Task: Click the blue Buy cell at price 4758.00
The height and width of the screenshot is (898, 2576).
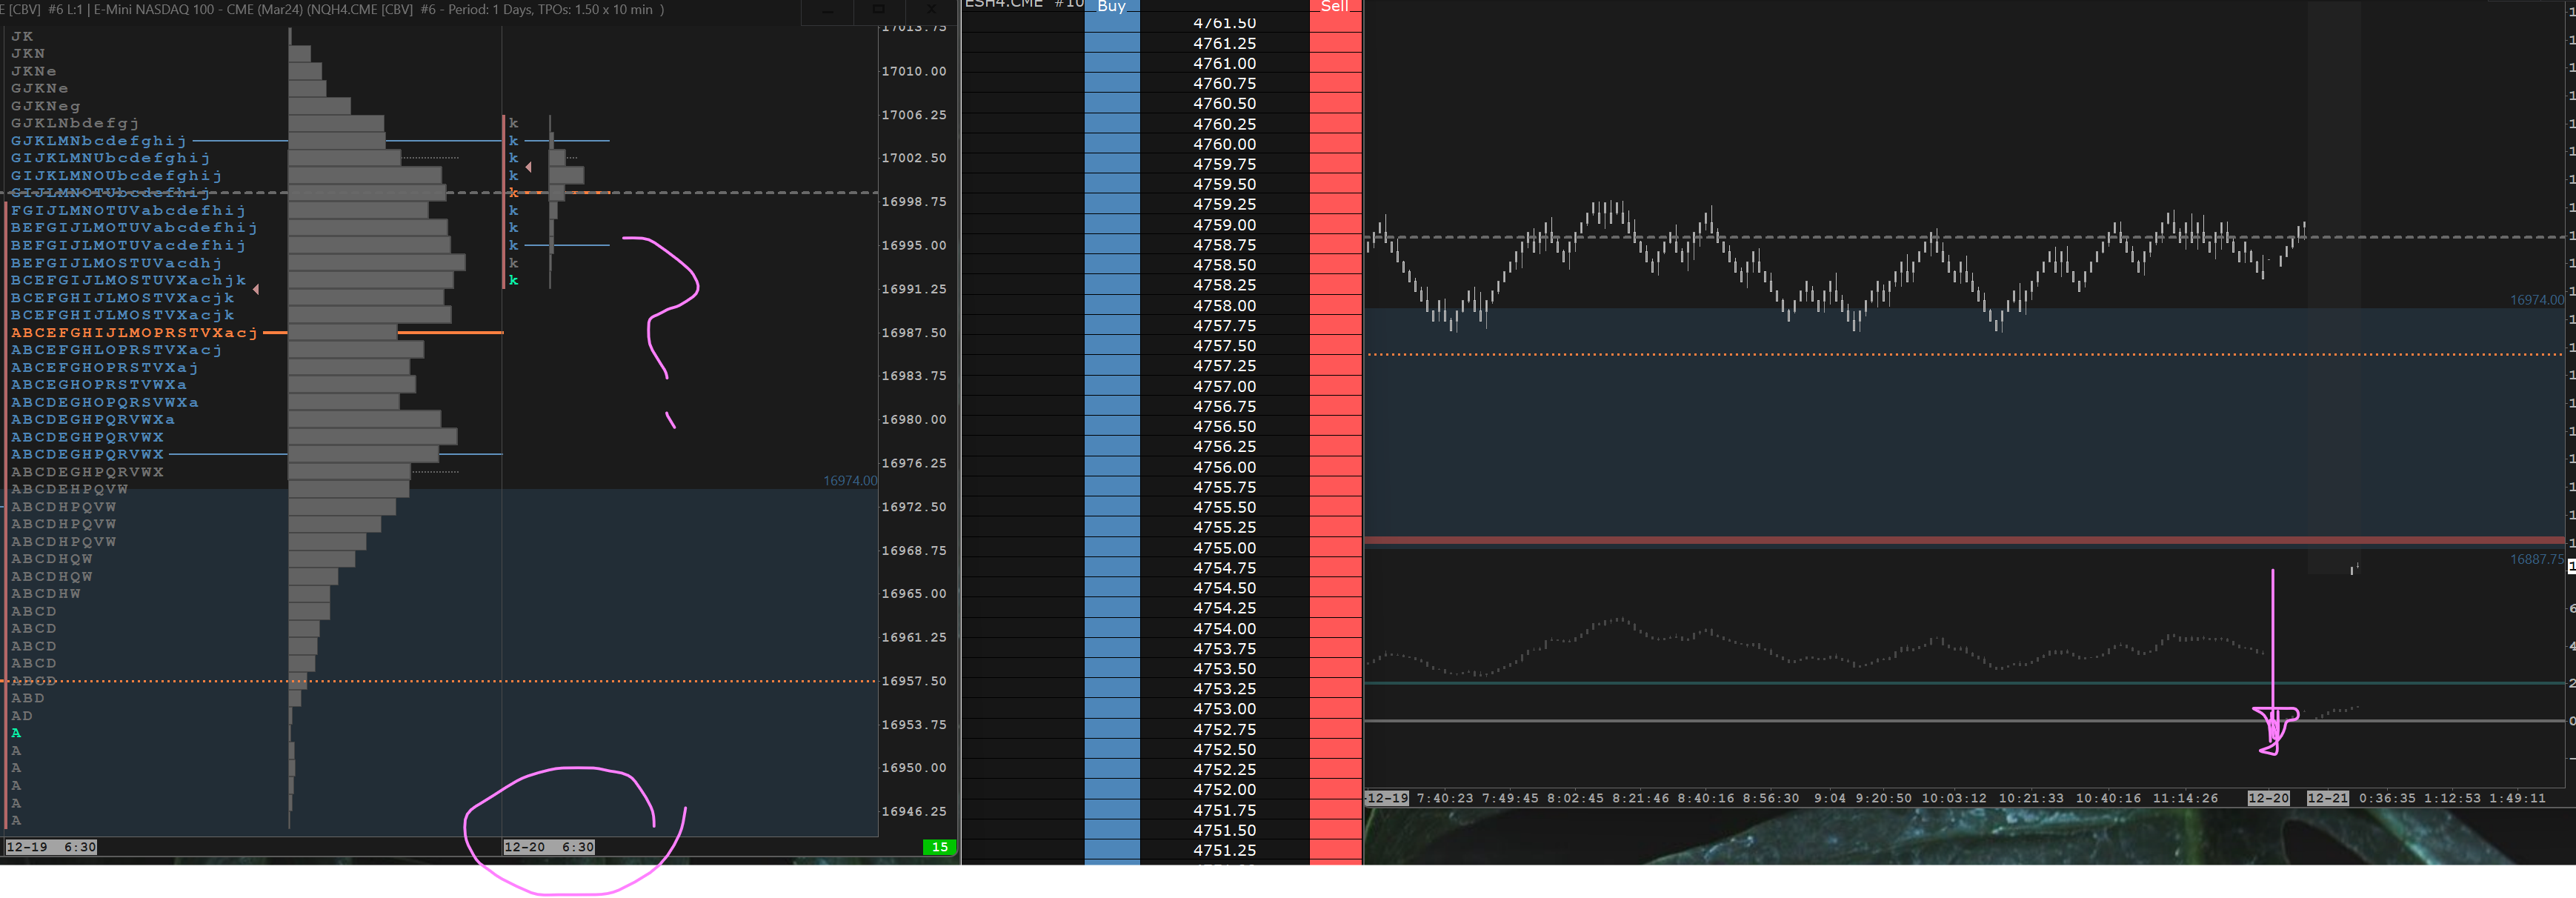Action: (x=1111, y=305)
